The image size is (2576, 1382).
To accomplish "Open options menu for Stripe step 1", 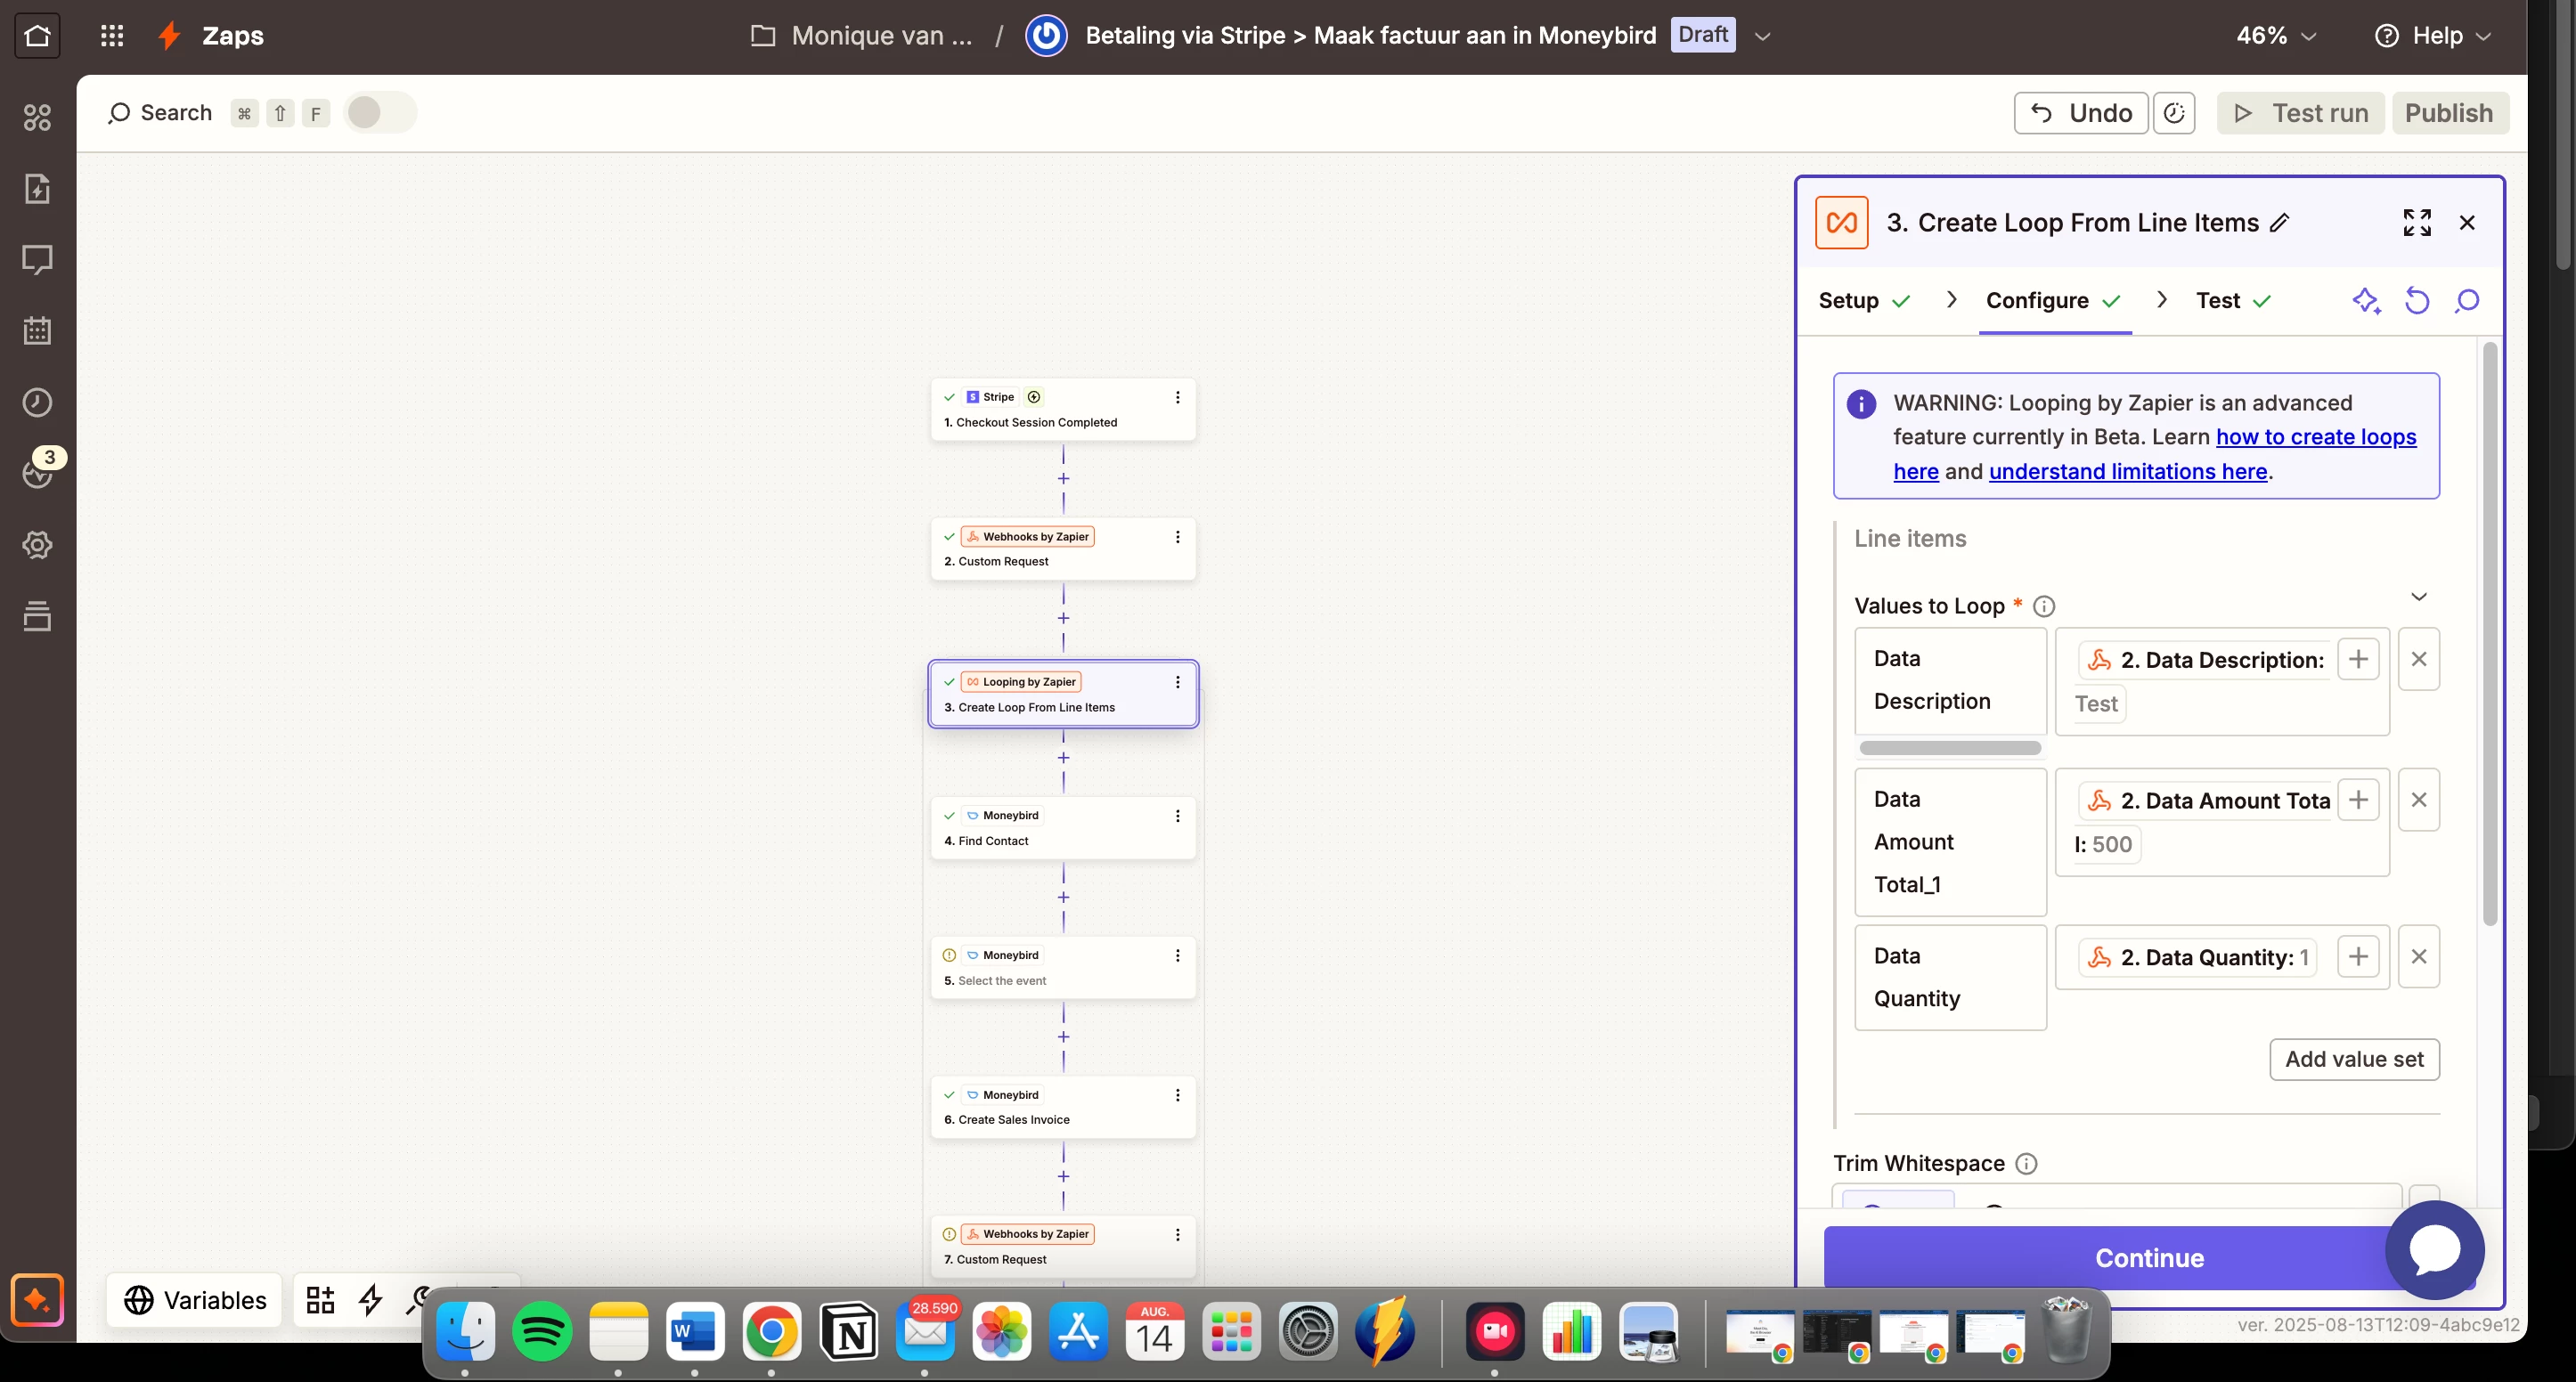I will coord(1177,397).
